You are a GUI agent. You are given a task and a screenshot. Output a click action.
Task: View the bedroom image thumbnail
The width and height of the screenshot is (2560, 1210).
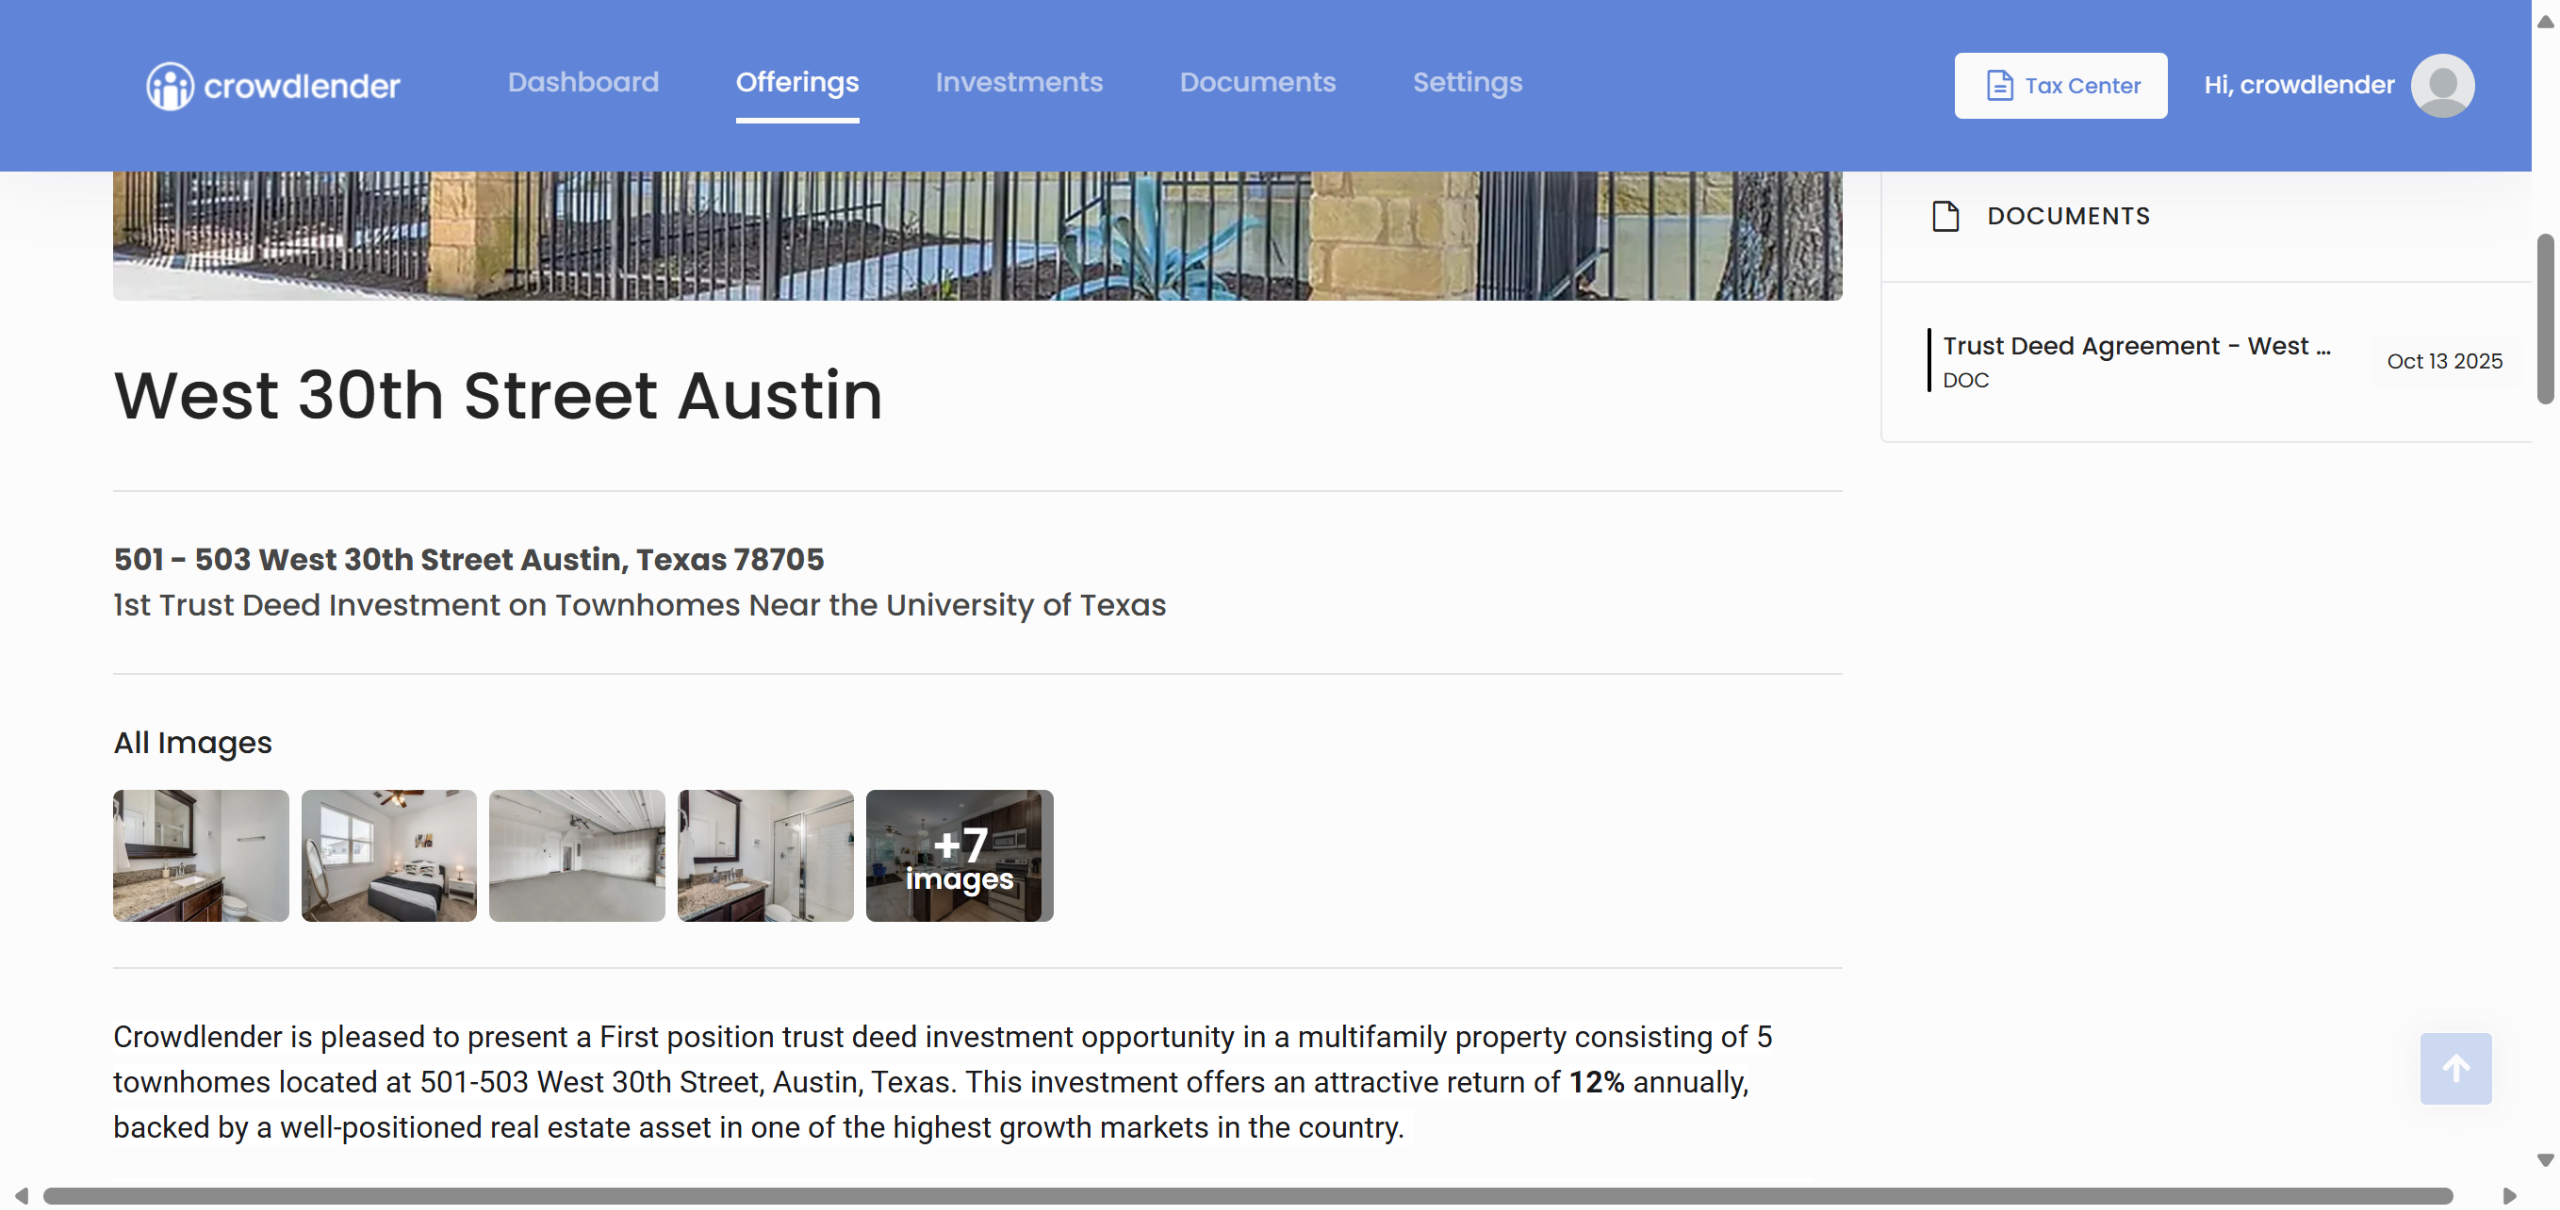click(x=389, y=856)
